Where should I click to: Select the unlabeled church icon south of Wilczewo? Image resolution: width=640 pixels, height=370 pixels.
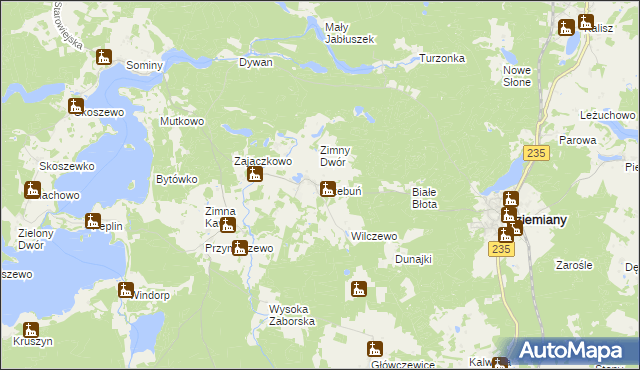359,289
